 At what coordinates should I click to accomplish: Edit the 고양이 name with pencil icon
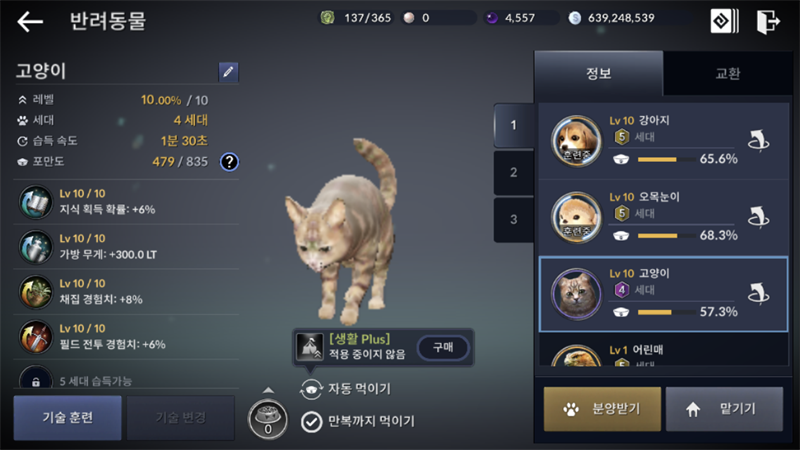coord(228,72)
